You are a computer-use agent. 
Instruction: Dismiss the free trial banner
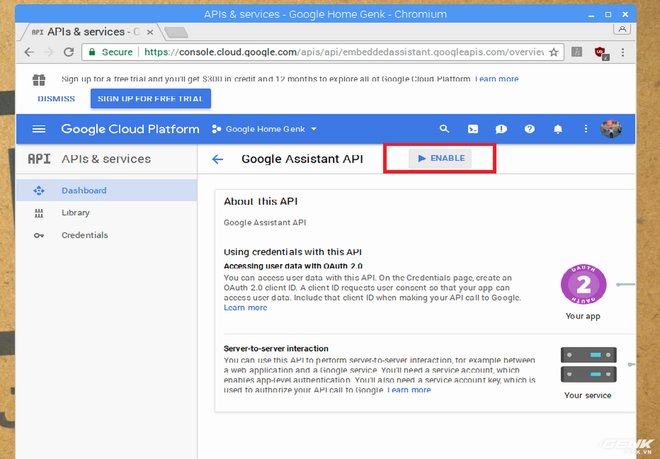coord(56,99)
